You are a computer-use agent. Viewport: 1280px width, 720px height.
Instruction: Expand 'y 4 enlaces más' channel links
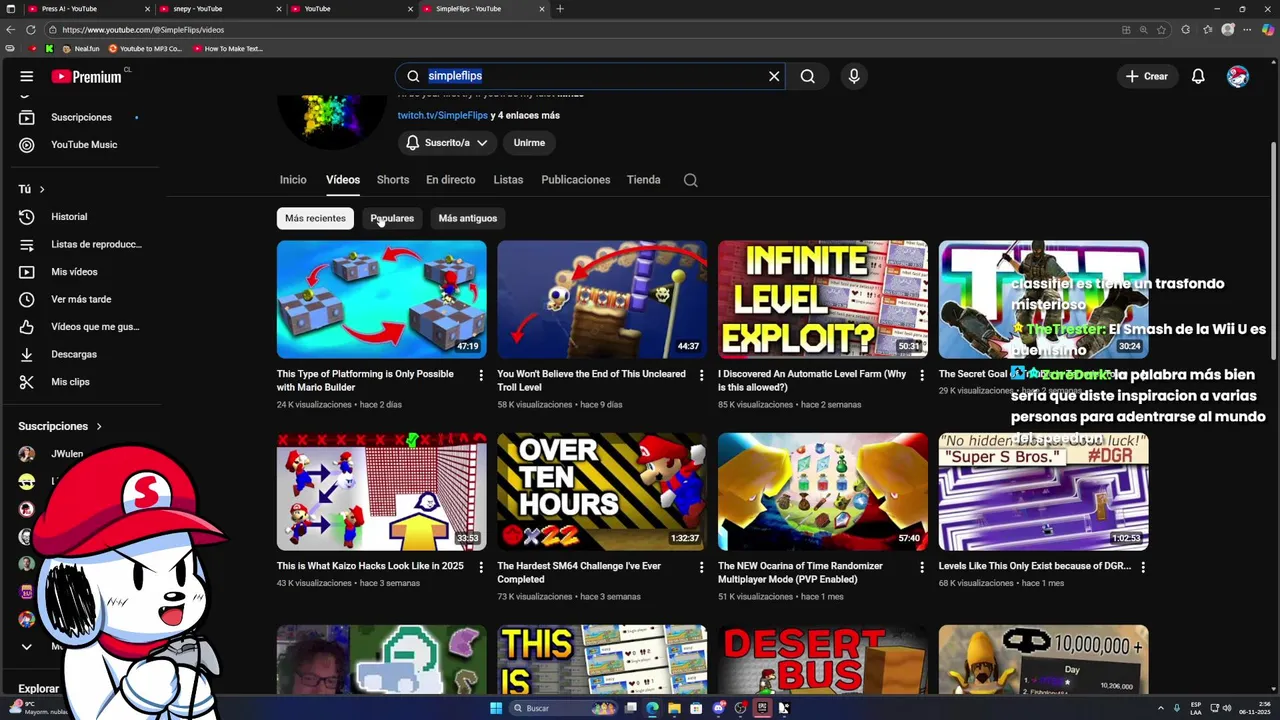(525, 115)
